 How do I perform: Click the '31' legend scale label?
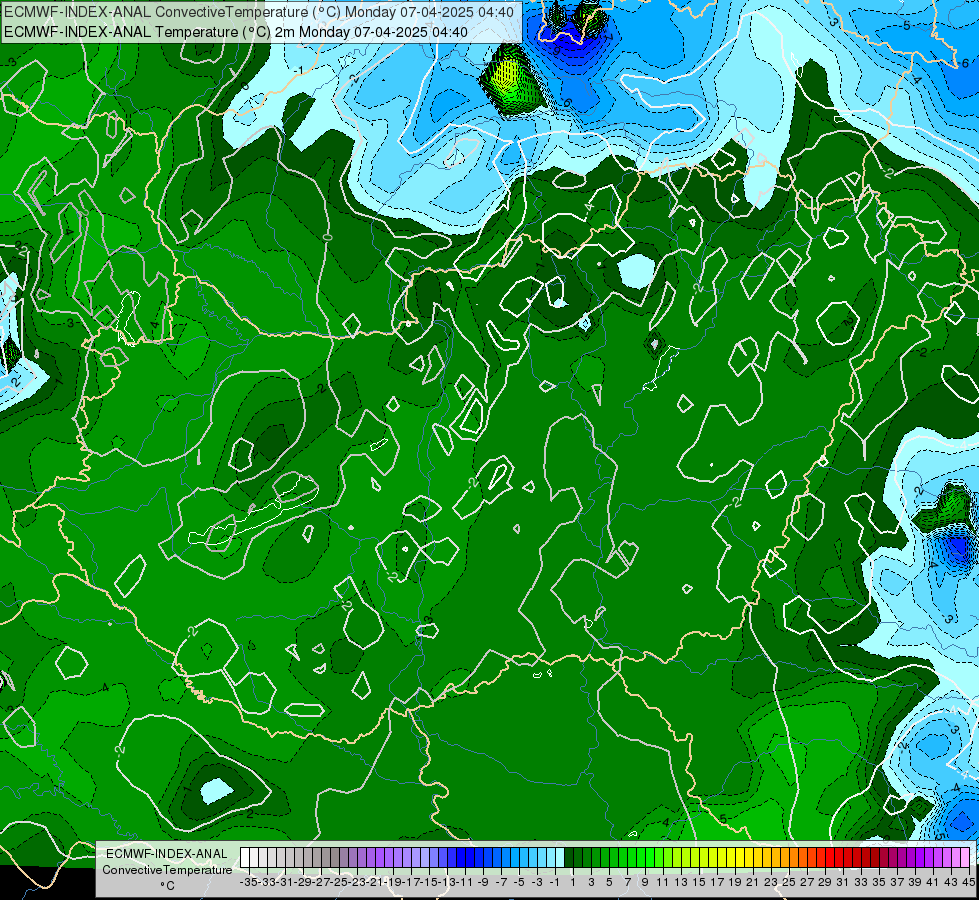(x=843, y=883)
